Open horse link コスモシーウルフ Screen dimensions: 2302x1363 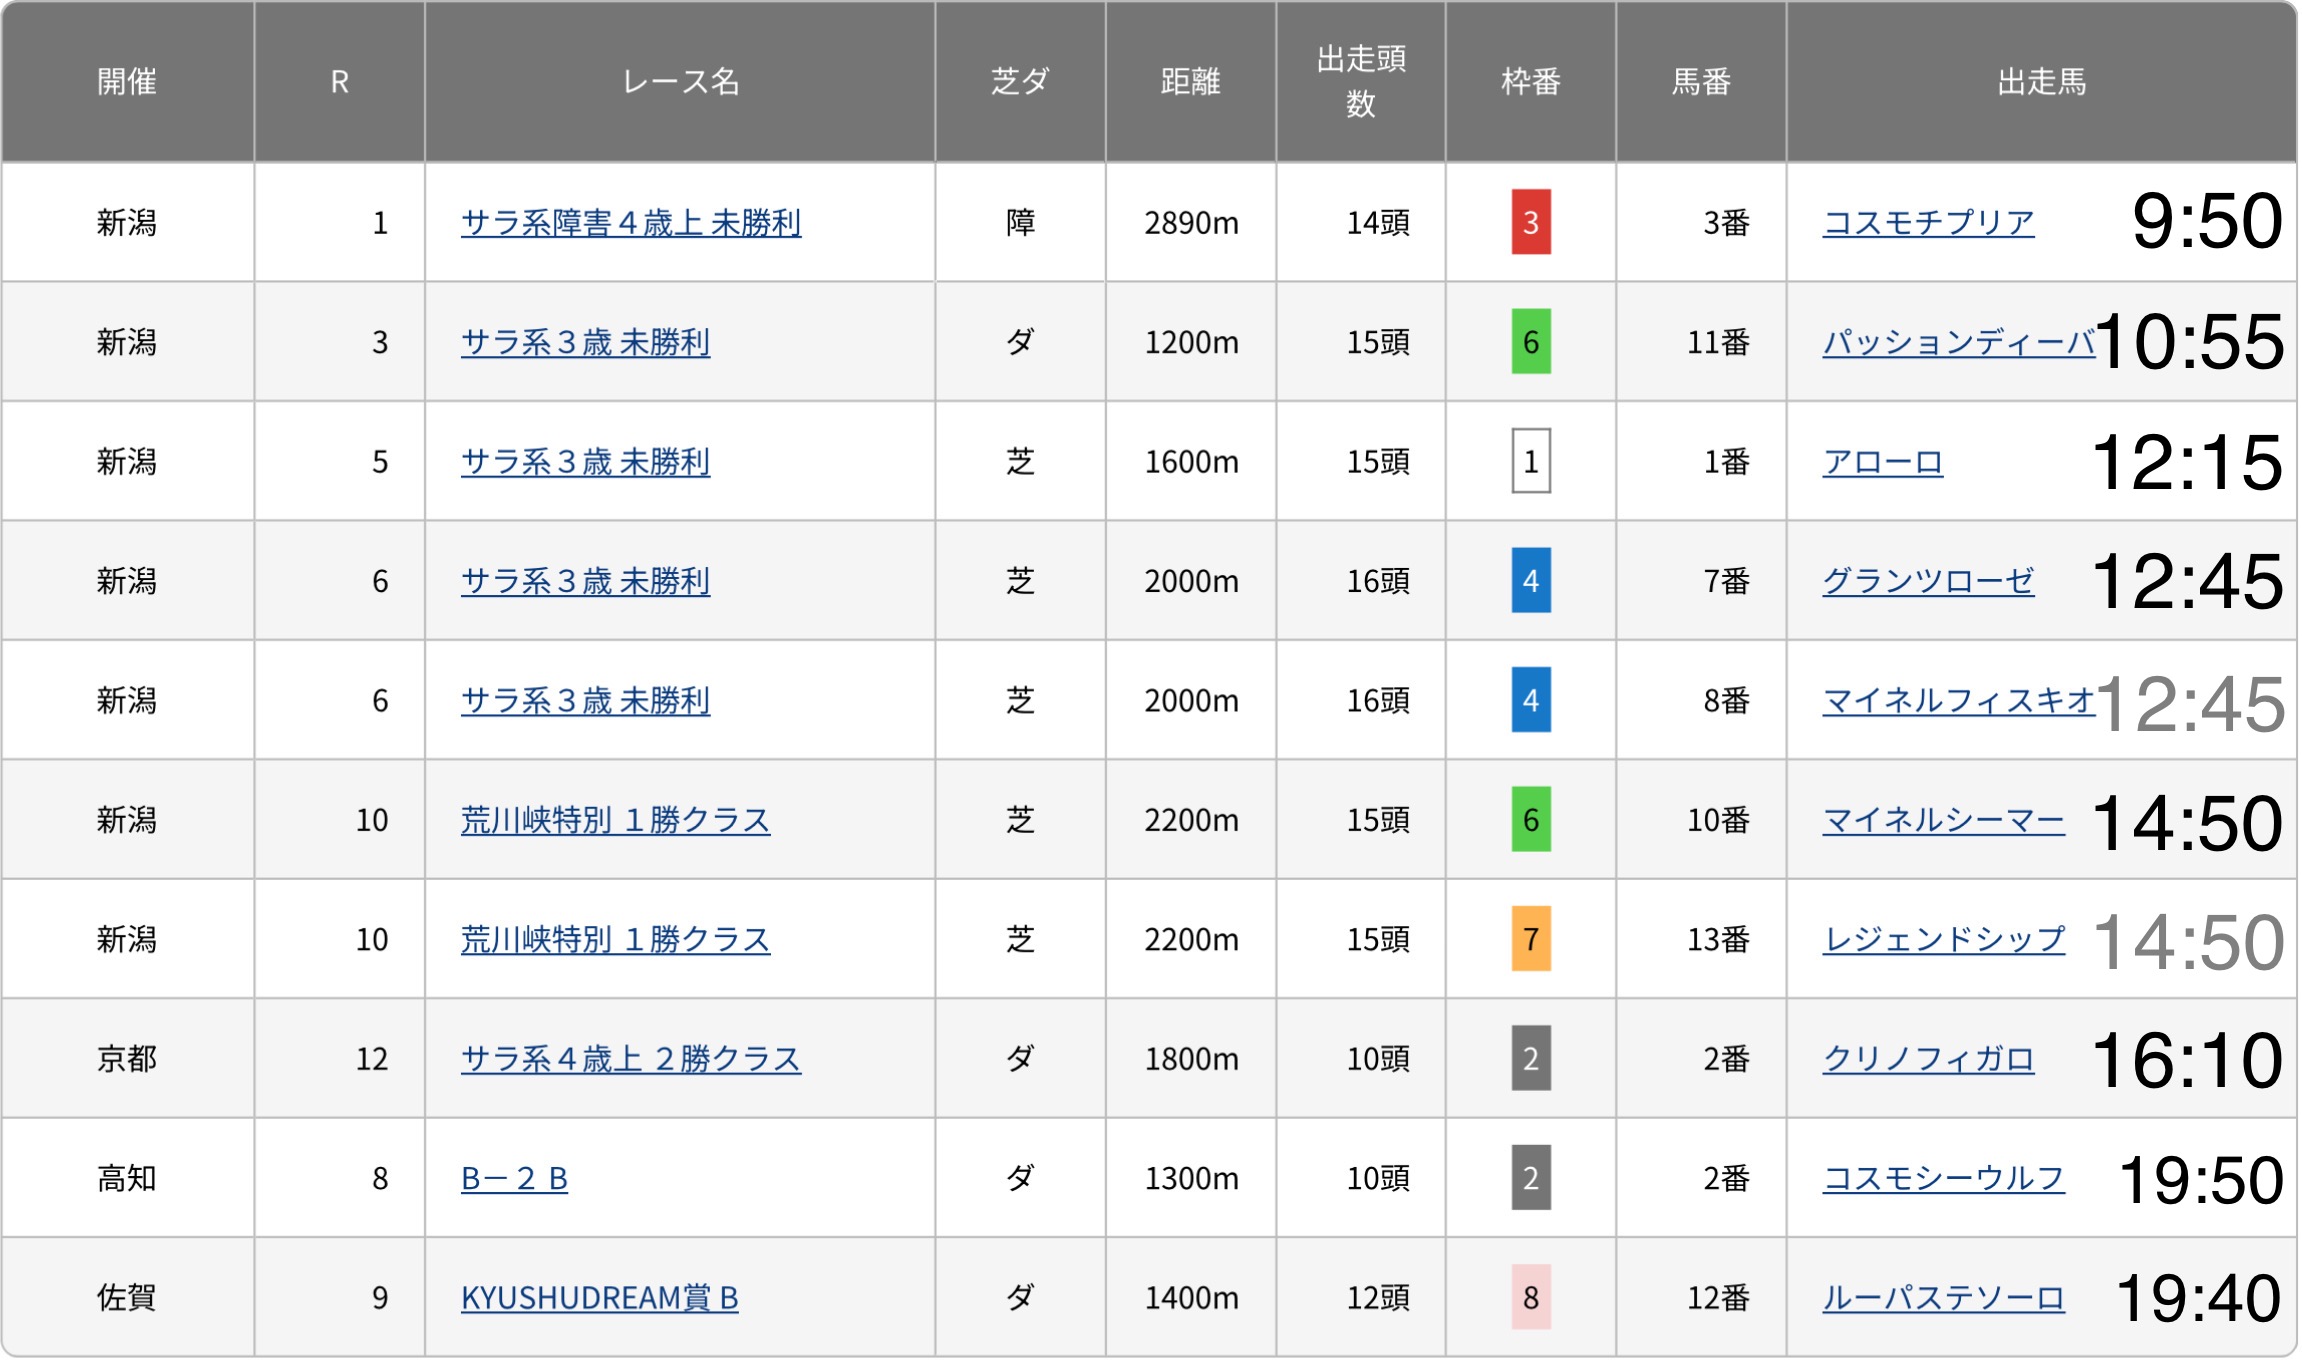click(x=1942, y=1178)
